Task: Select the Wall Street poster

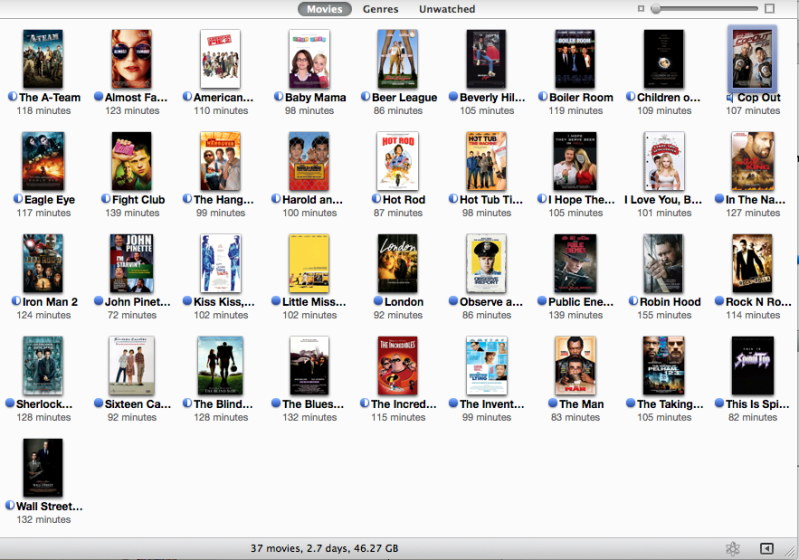Action: [43, 468]
